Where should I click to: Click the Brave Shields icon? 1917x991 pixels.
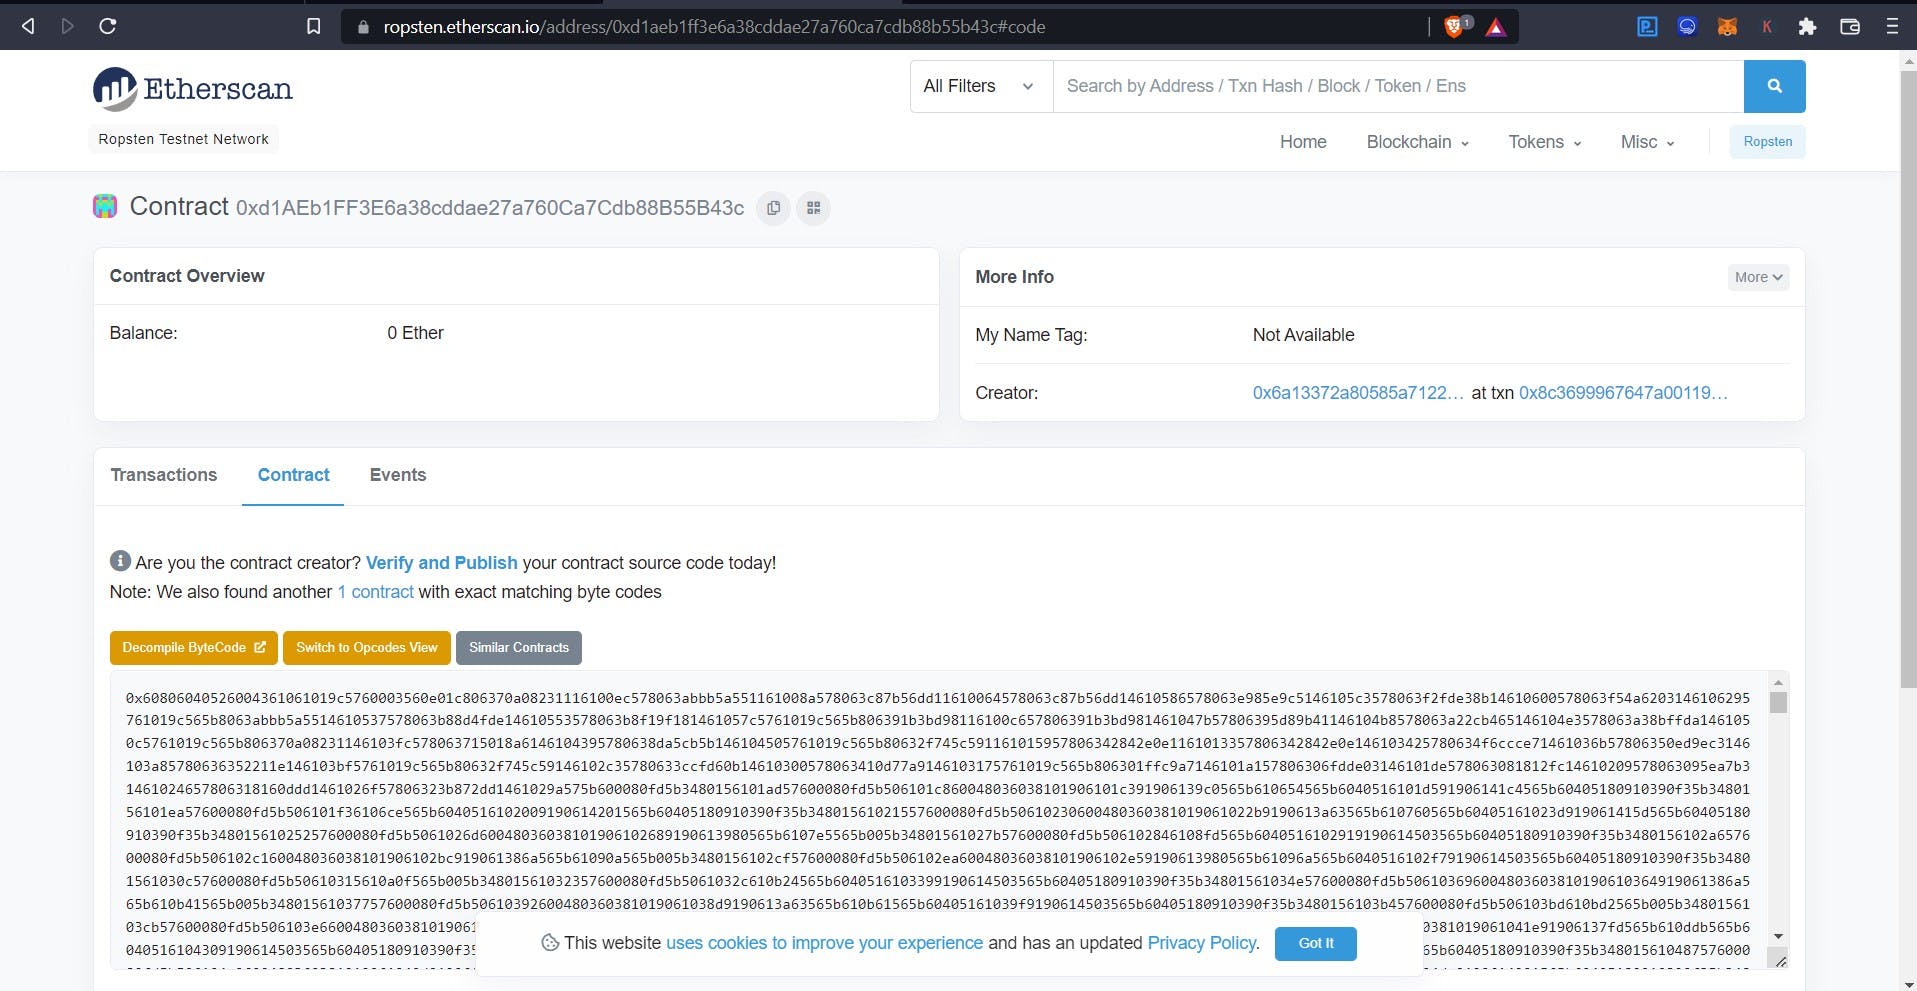click(1453, 26)
